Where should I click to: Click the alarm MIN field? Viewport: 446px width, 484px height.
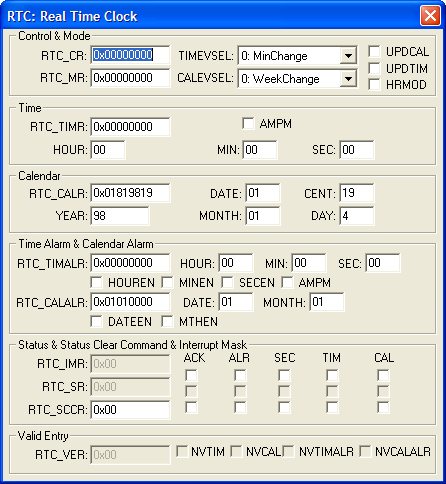pyautogui.click(x=309, y=263)
